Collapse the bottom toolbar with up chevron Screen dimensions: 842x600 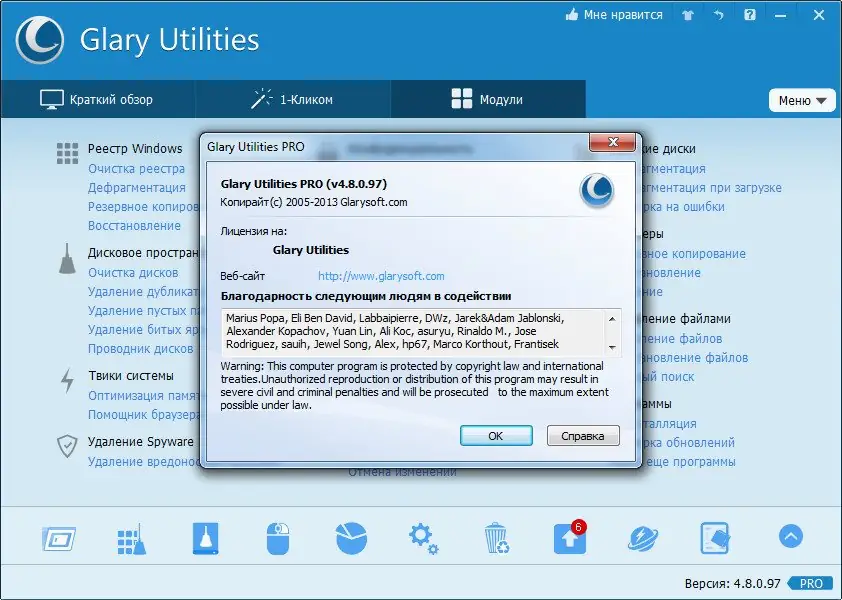point(790,536)
